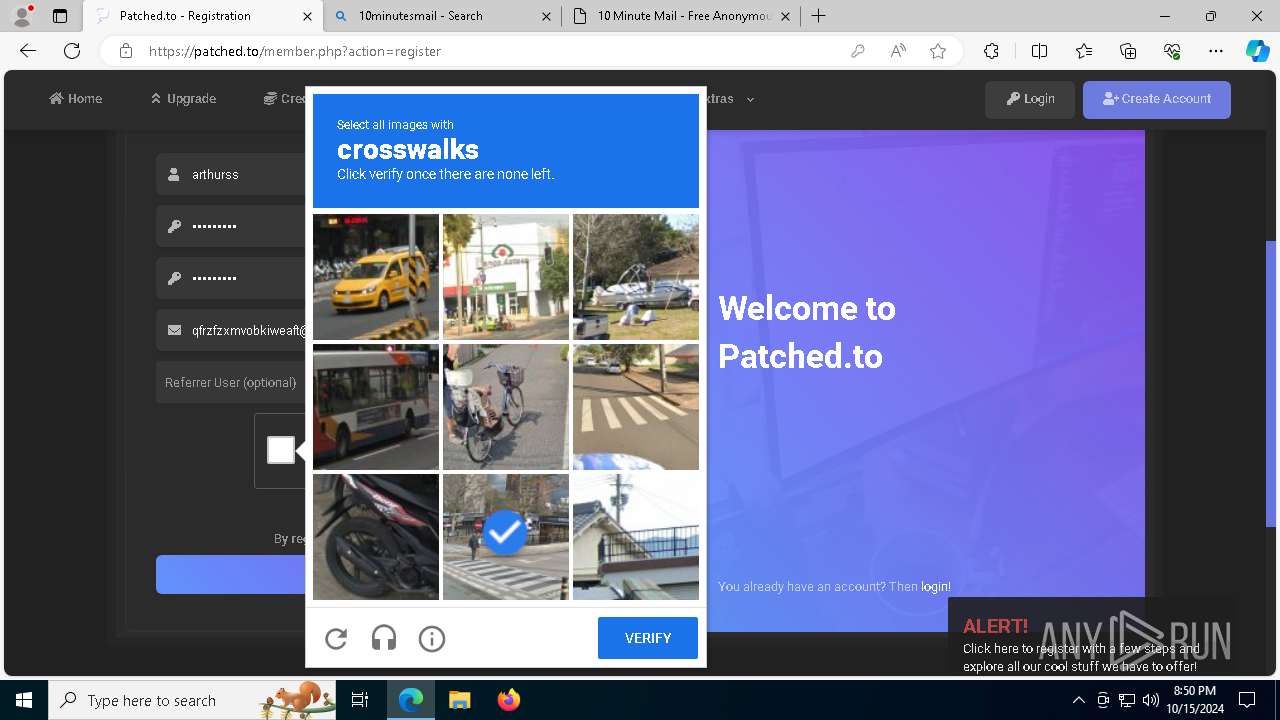
Task: Open Firefox from taskbar
Action: point(509,700)
